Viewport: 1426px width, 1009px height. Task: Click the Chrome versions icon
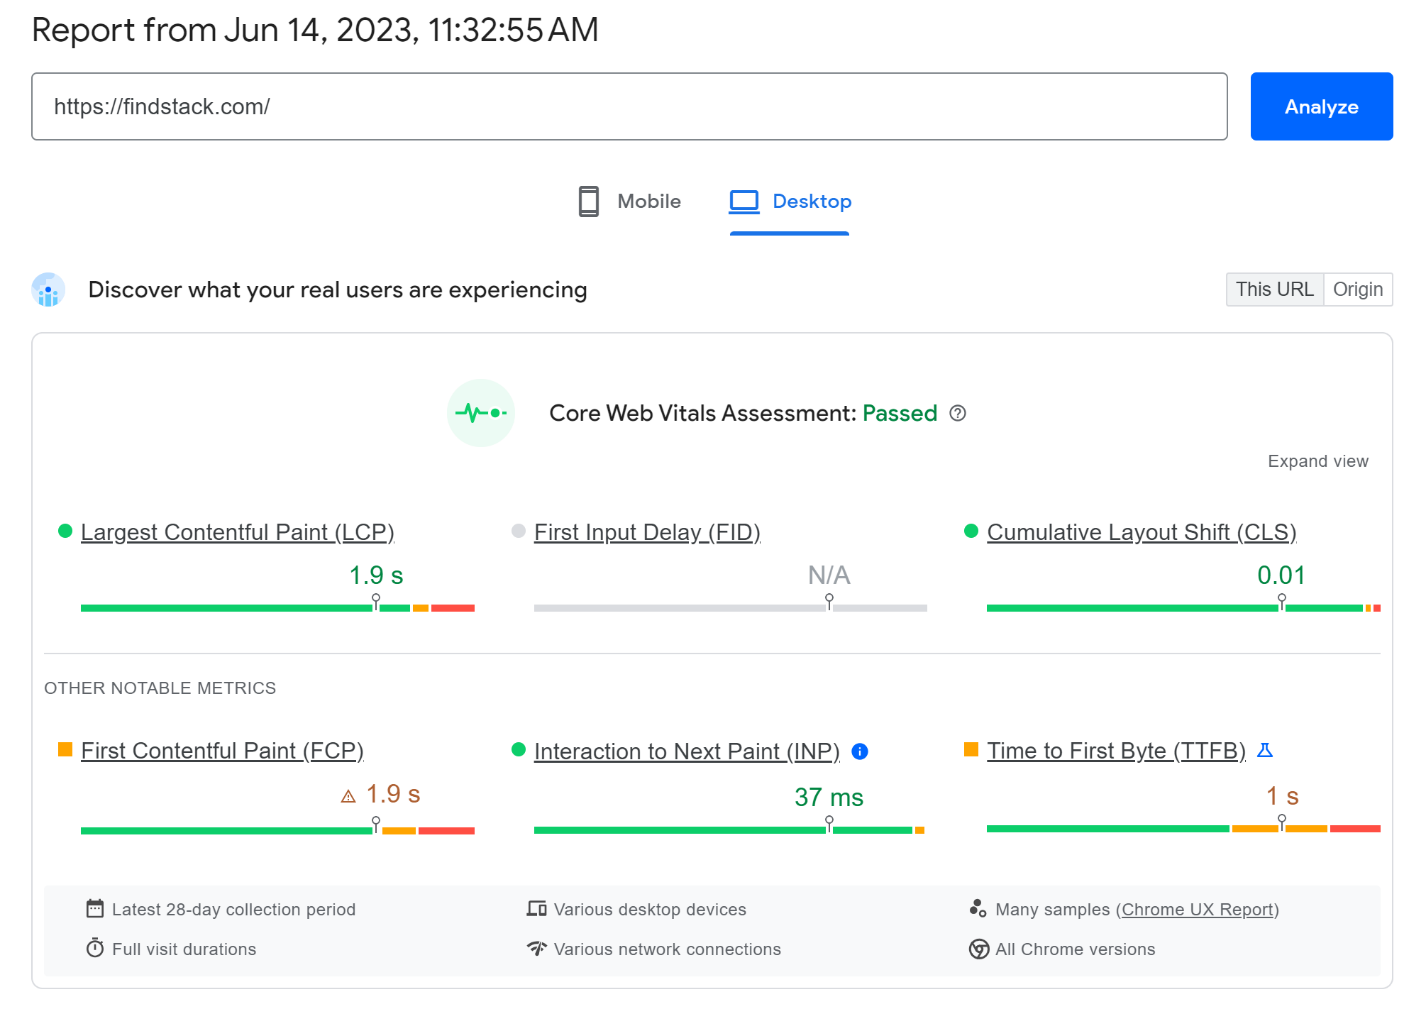click(979, 949)
